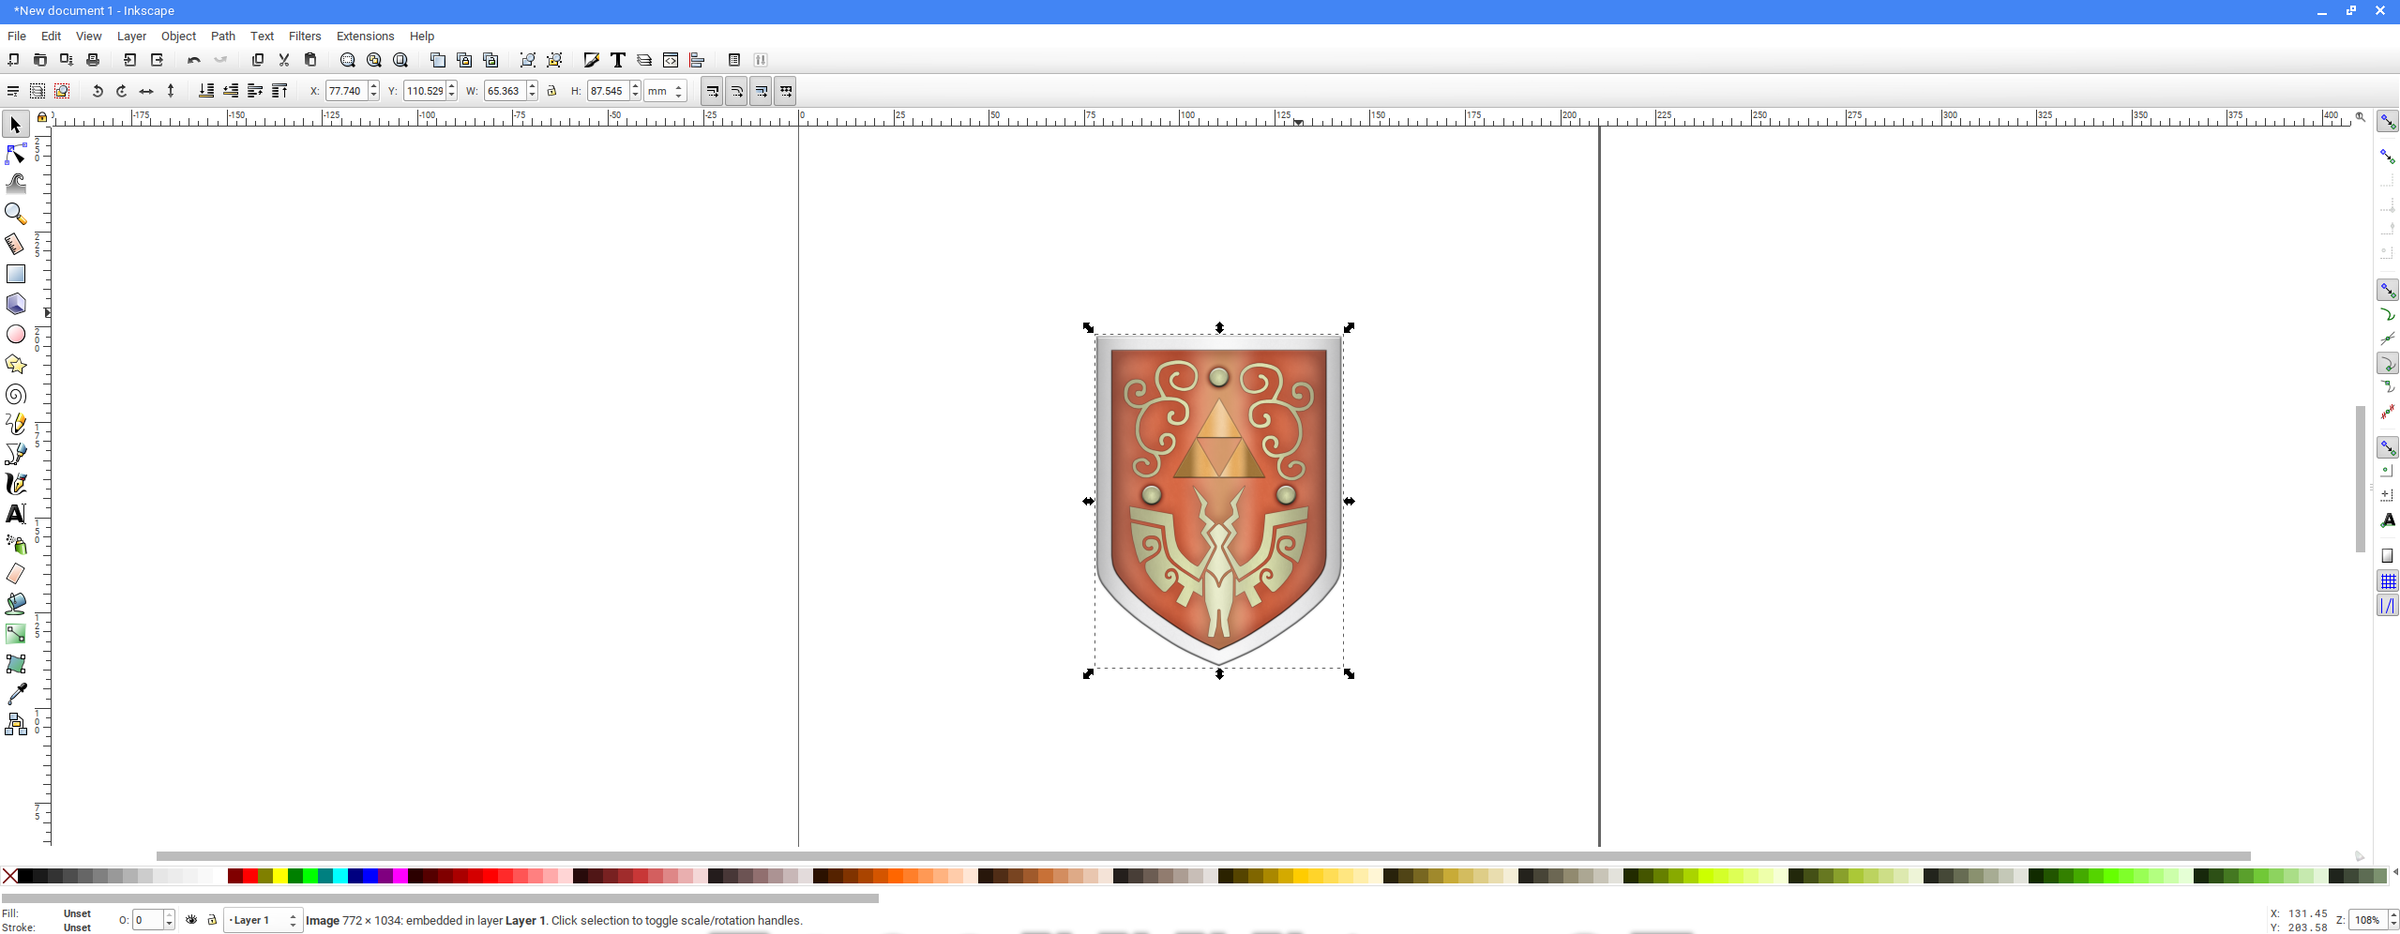The height and width of the screenshot is (934, 2400).
Task: Open the units dropdown showing mm
Action: 665,91
